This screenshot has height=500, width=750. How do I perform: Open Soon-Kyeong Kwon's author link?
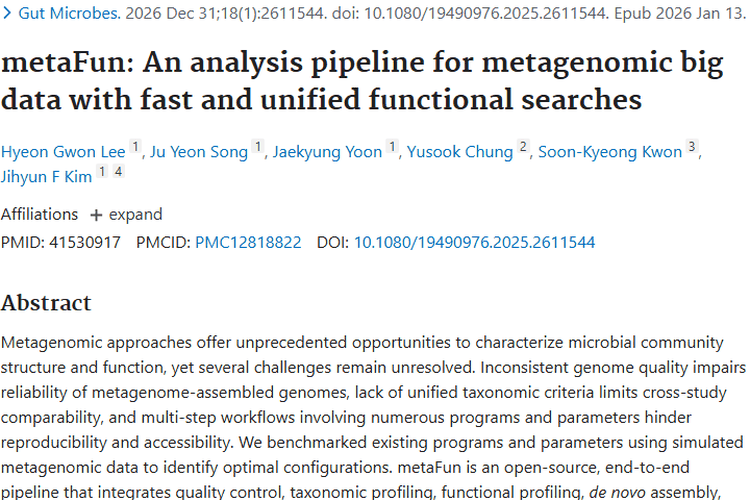610,152
